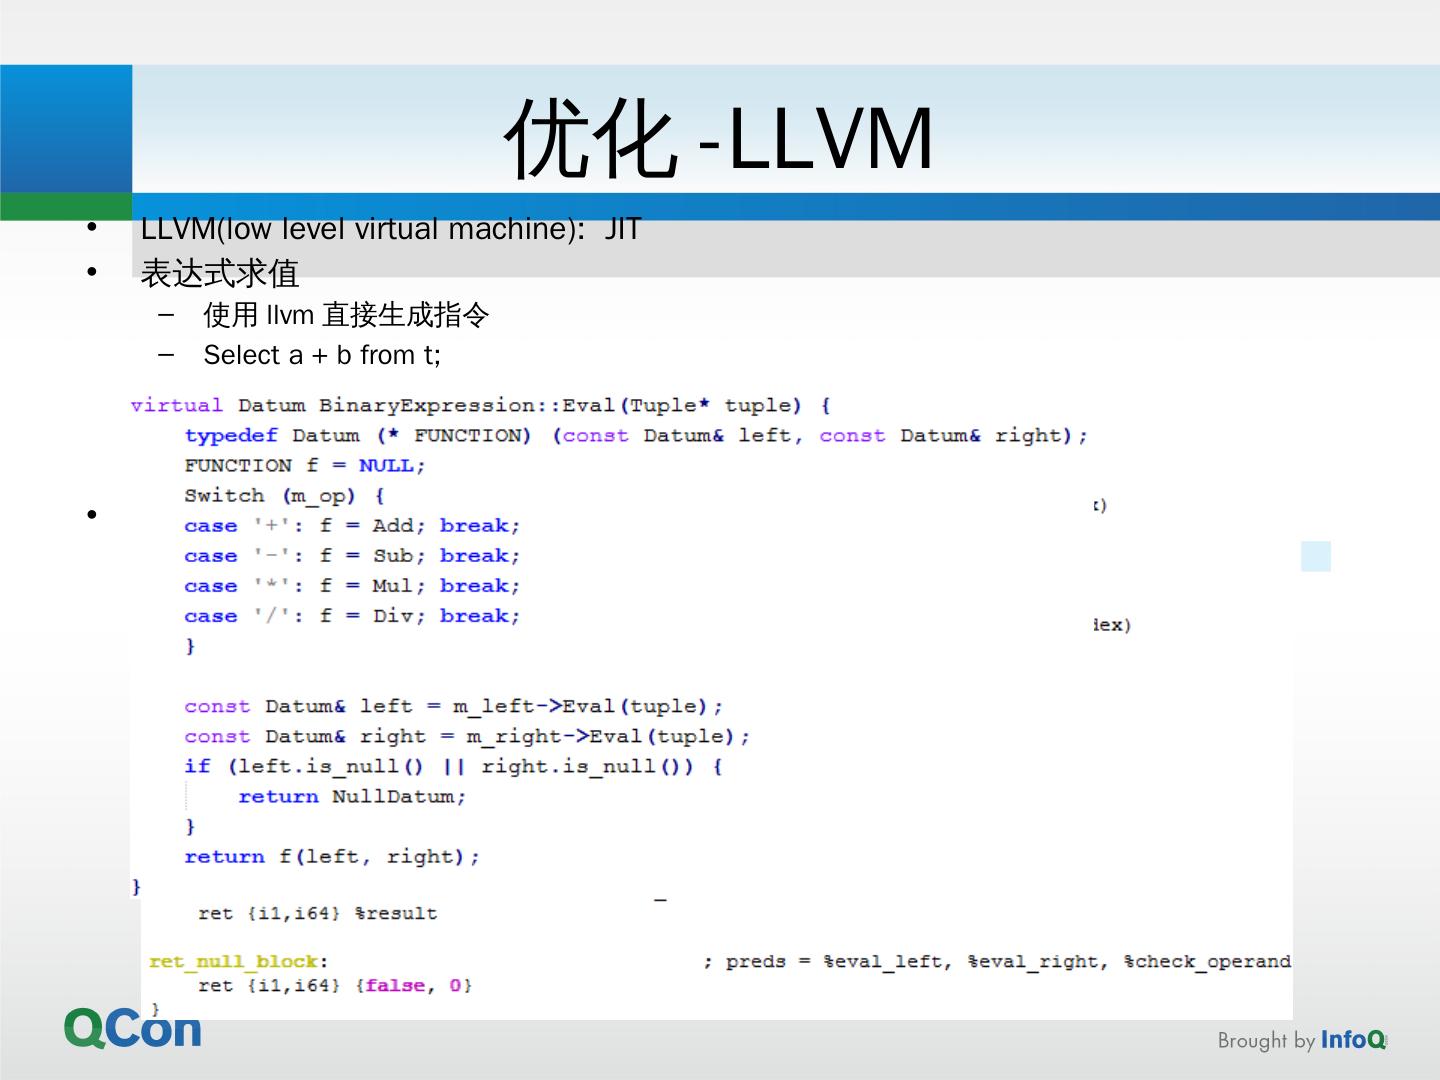Click the if left.is_null() condition line
This screenshot has width=1440, height=1080.
pyautogui.click(x=453, y=766)
